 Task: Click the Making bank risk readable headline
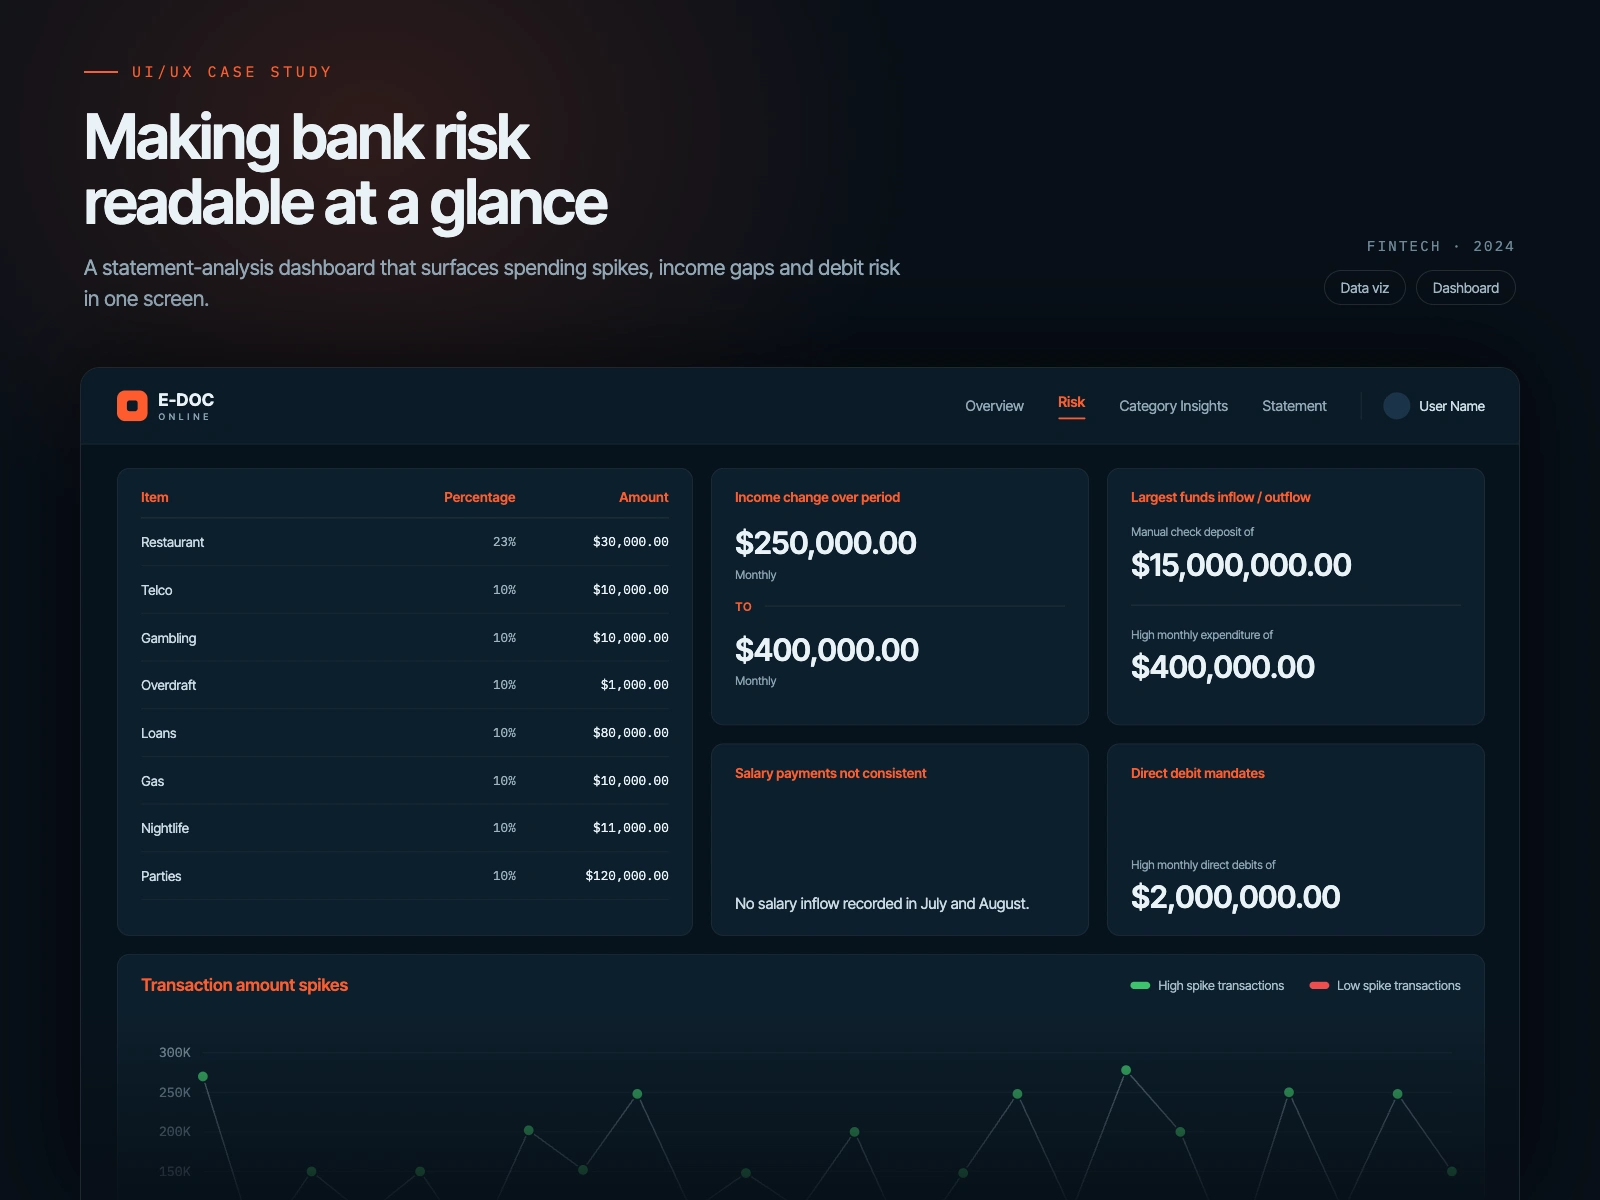[x=346, y=170]
